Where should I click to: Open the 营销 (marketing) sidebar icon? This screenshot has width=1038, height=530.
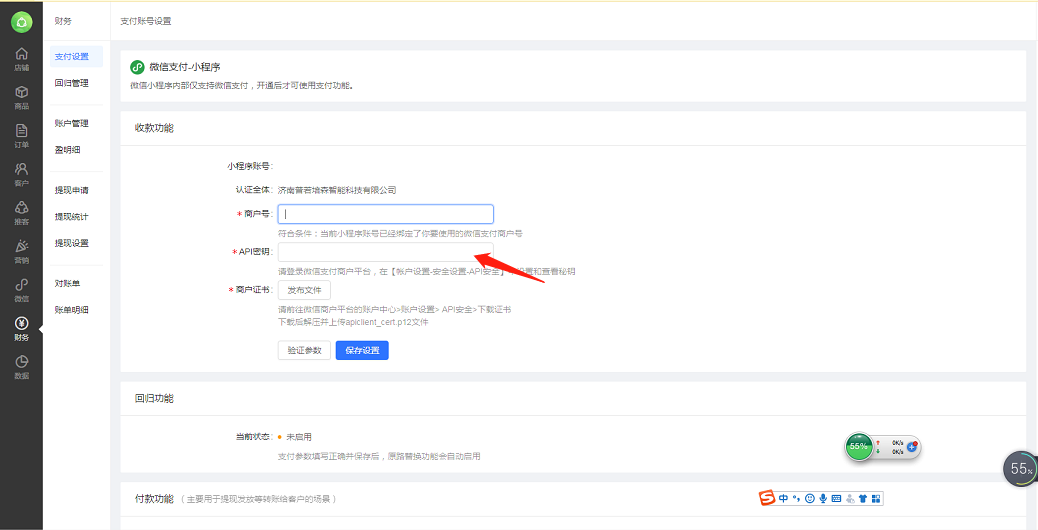coord(21,252)
